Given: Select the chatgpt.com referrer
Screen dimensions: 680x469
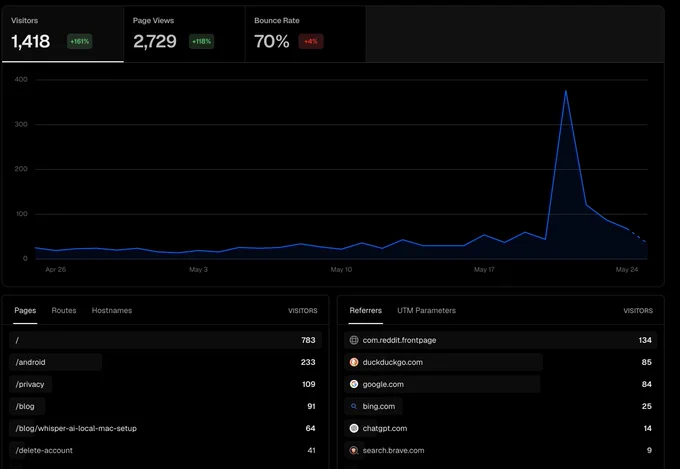Looking at the screenshot, I should [500, 429].
